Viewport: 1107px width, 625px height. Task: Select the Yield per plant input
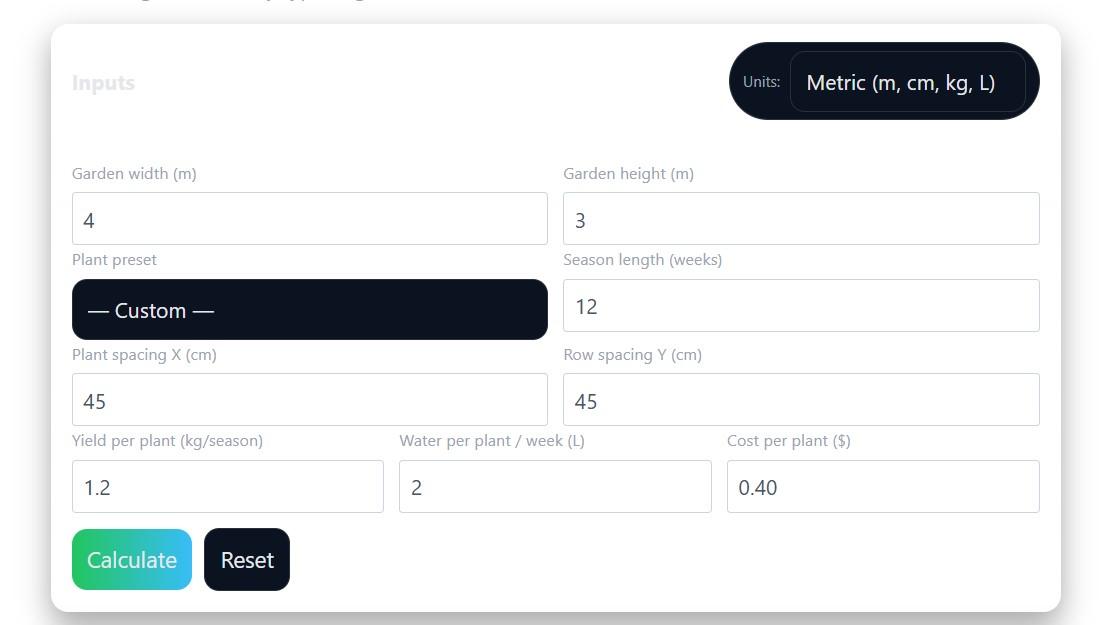click(x=227, y=487)
